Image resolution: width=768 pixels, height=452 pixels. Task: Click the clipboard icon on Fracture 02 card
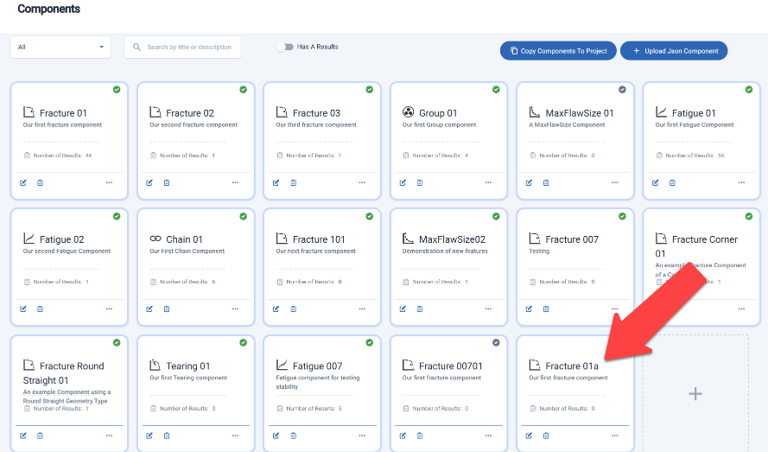coord(167,182)
